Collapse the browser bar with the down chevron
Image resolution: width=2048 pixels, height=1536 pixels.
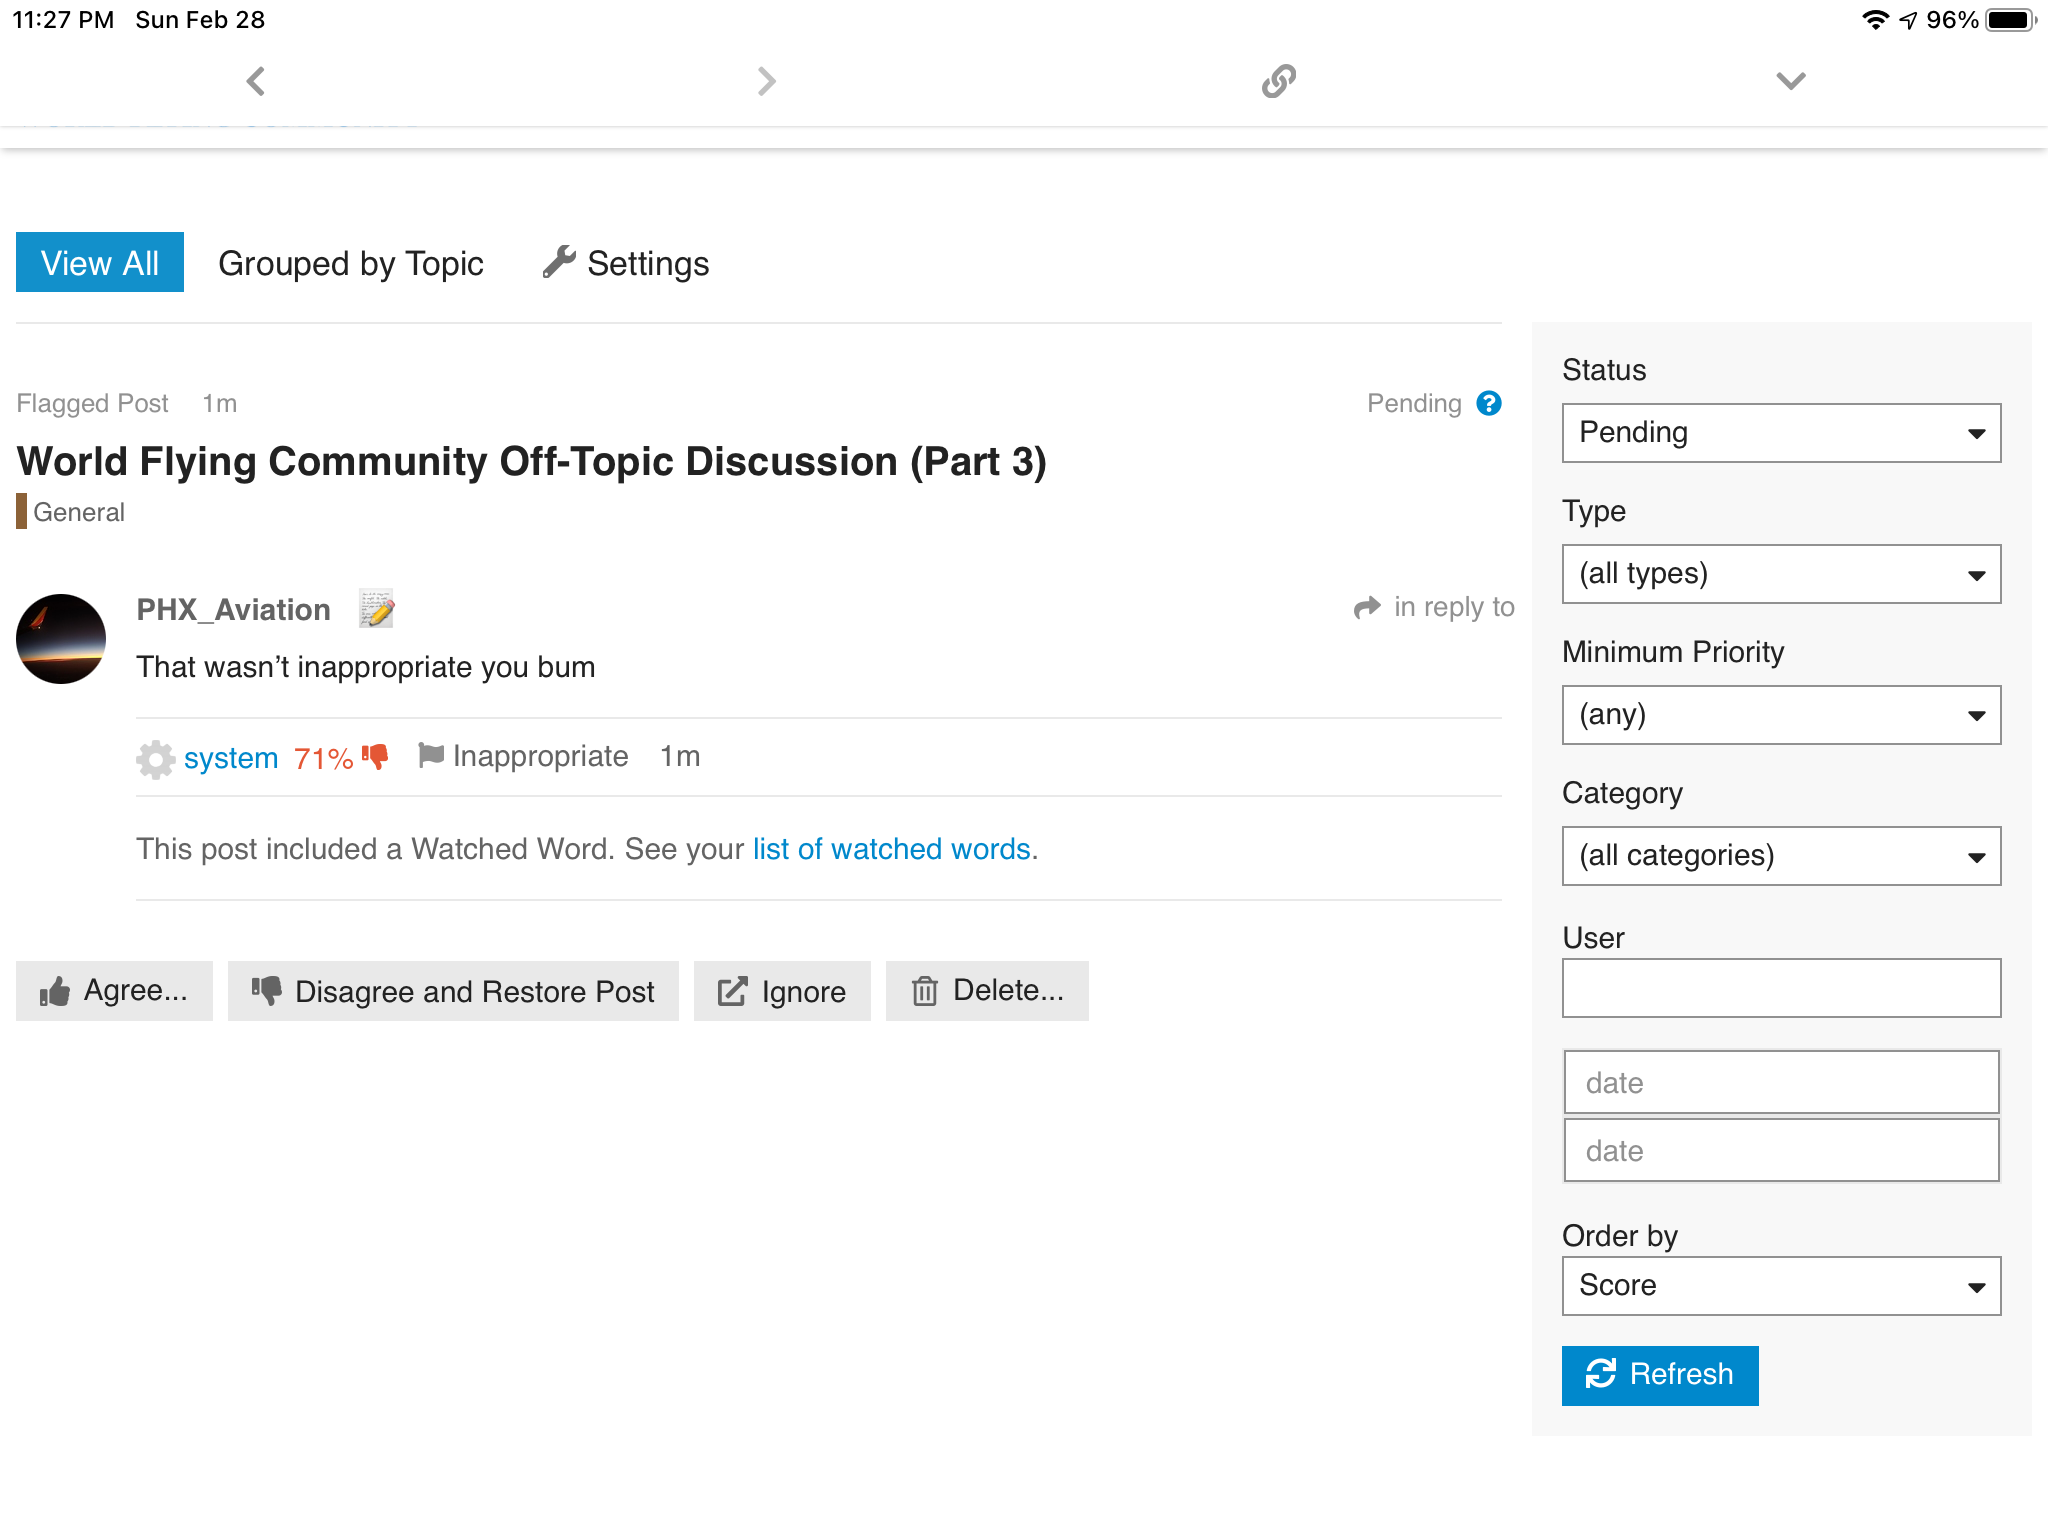click(x=1790, y=81)
